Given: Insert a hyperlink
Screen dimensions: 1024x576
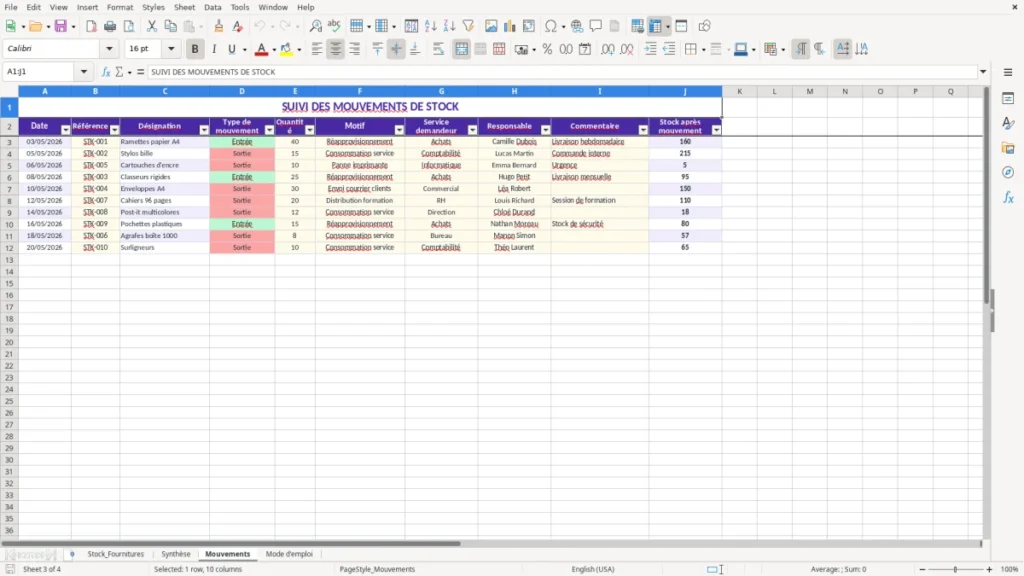Looking at the screenshot, I should [577, 26].
